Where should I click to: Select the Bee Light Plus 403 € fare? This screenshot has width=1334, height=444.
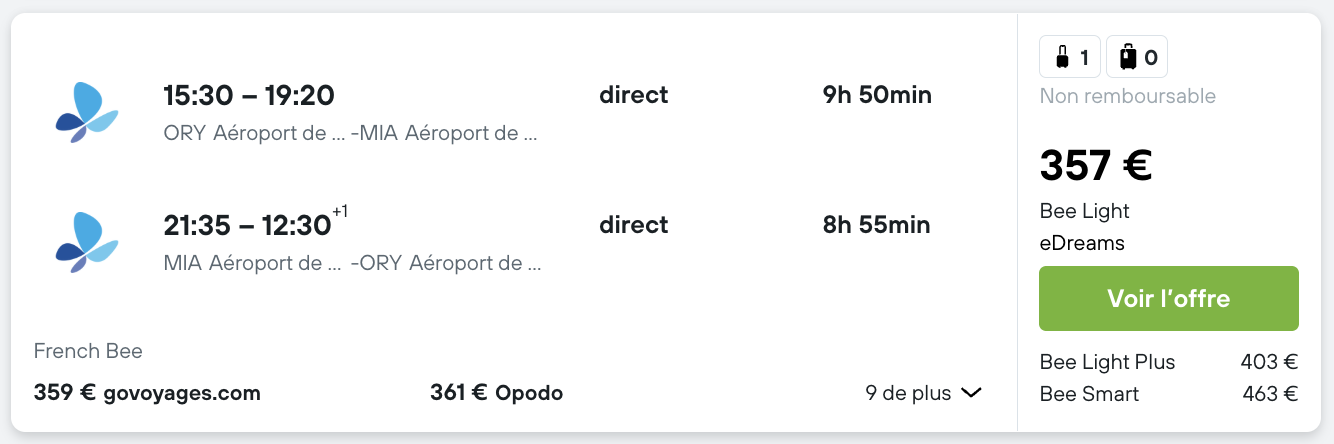1168,362
